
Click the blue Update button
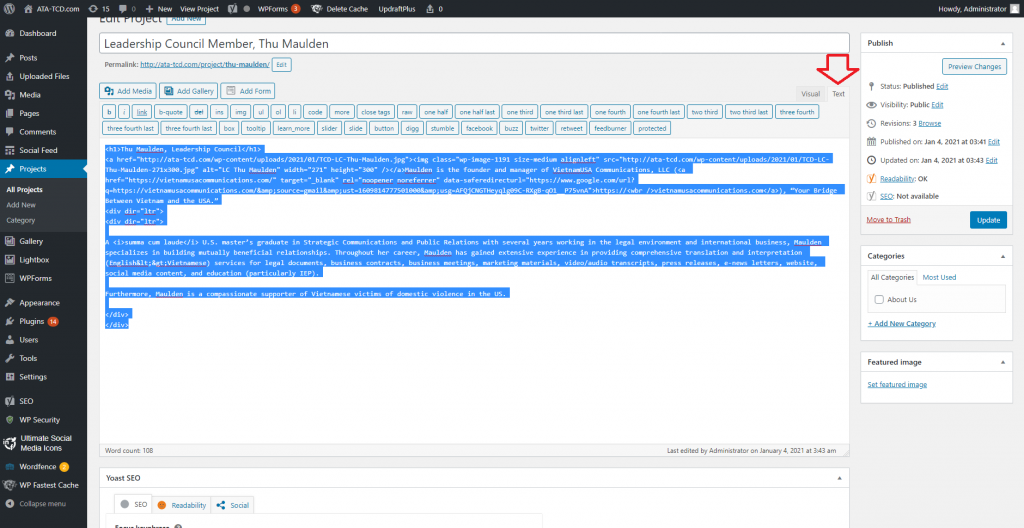click(x=988, y=220)
